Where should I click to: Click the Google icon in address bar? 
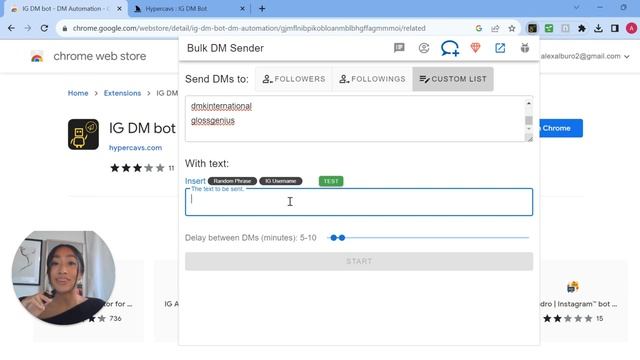tap(479, 28)
